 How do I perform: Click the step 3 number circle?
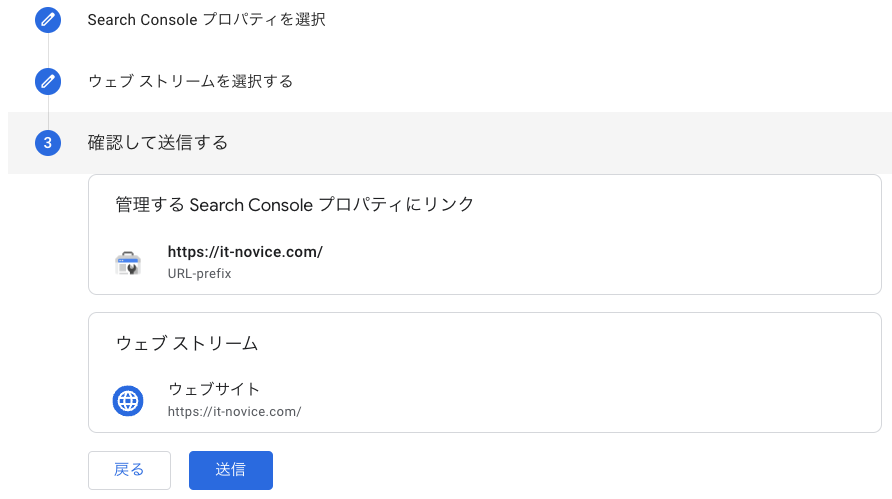[48, 143]
